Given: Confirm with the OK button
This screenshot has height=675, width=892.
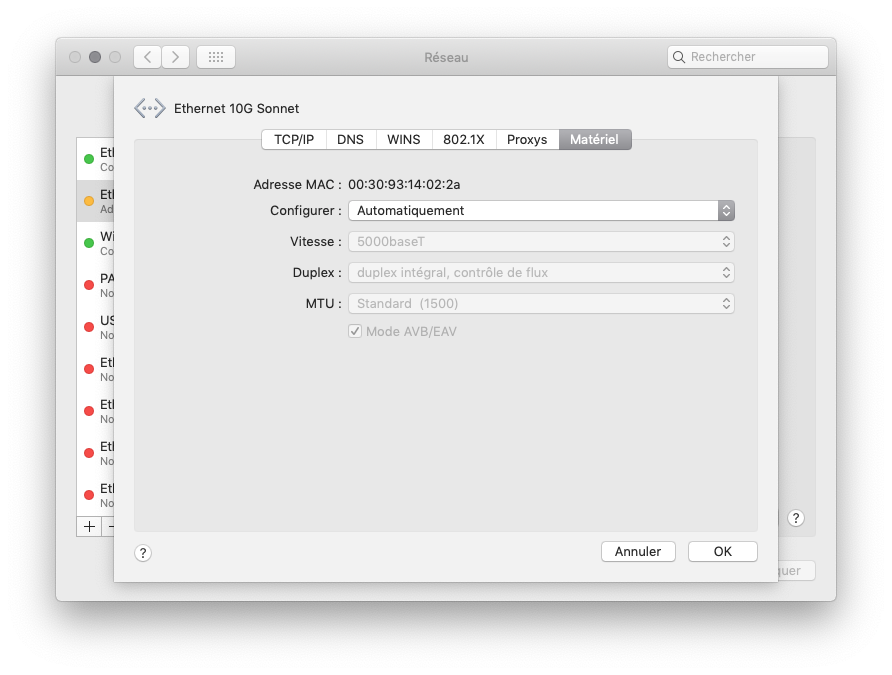Looking at the screenshot, I should (x=722, y=552).
